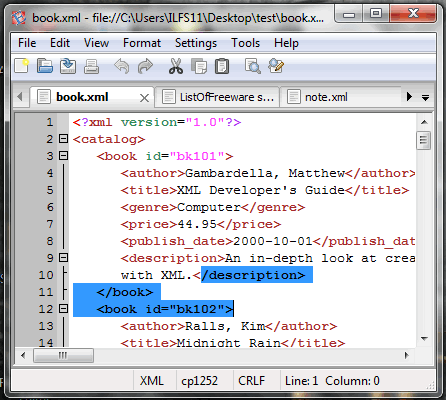Switch to the note.xml tab
Screen dimensions: 446x400
click(326, 97)
